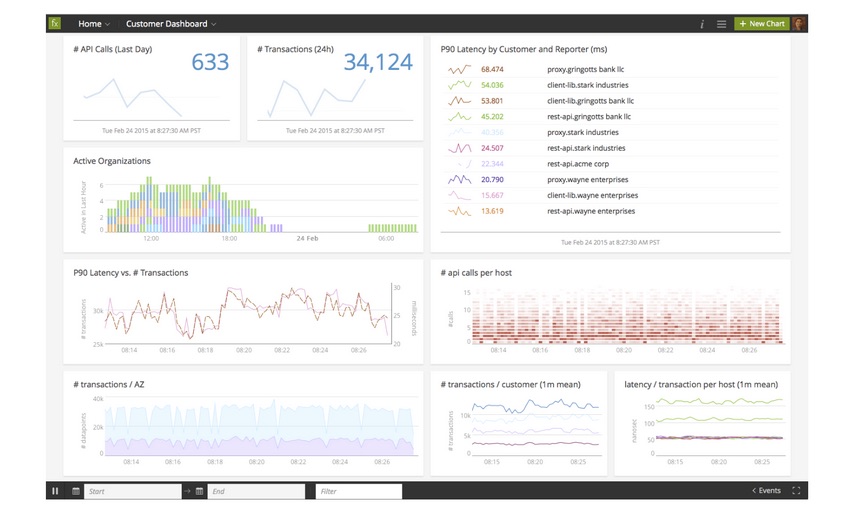
Task: Select client-lib.wayne enterprises row
Action: (x=610, y=195)
